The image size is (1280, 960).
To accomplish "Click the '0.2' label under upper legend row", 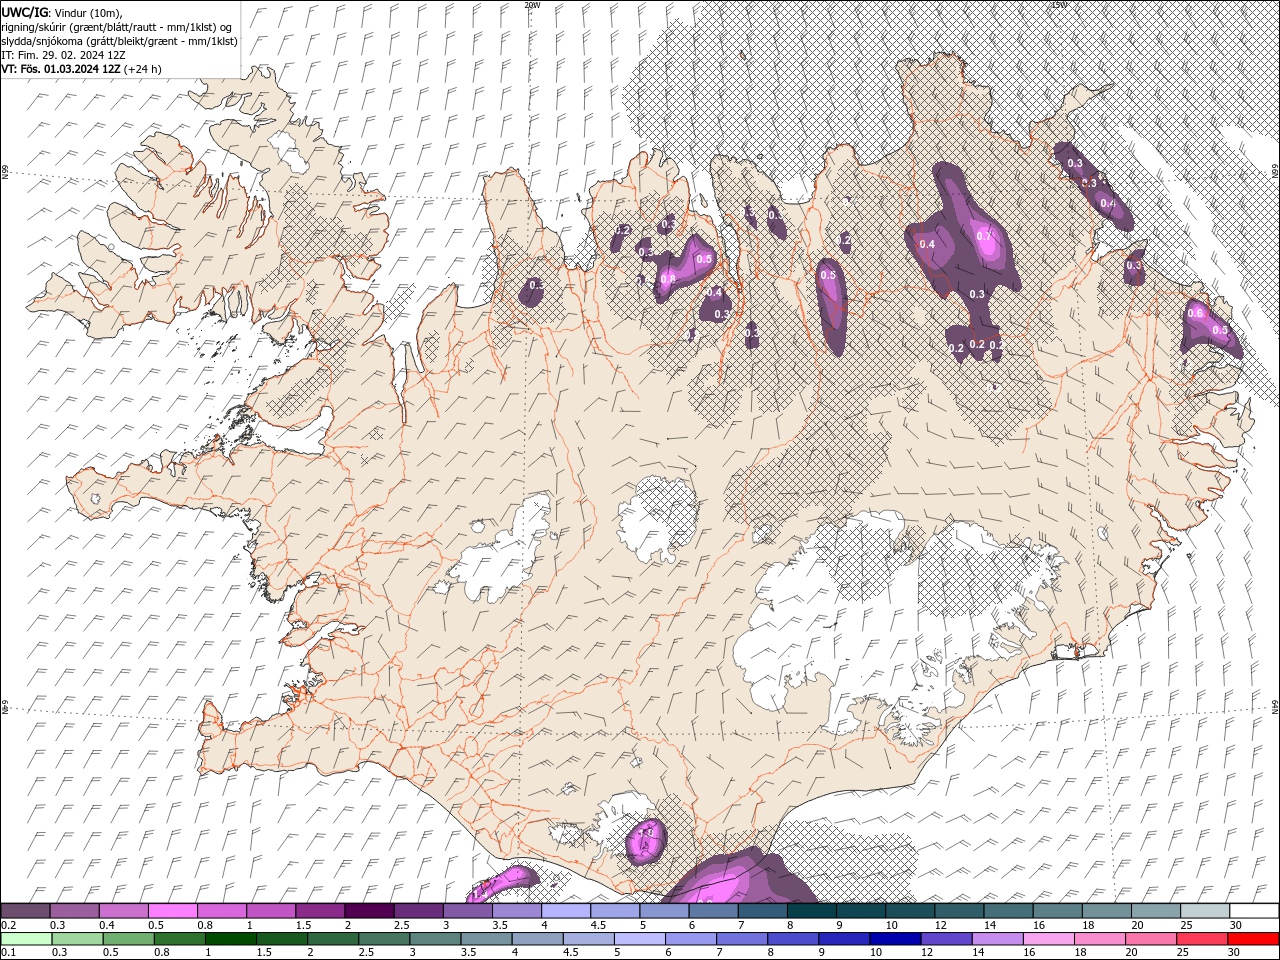I will coord(9,925).
